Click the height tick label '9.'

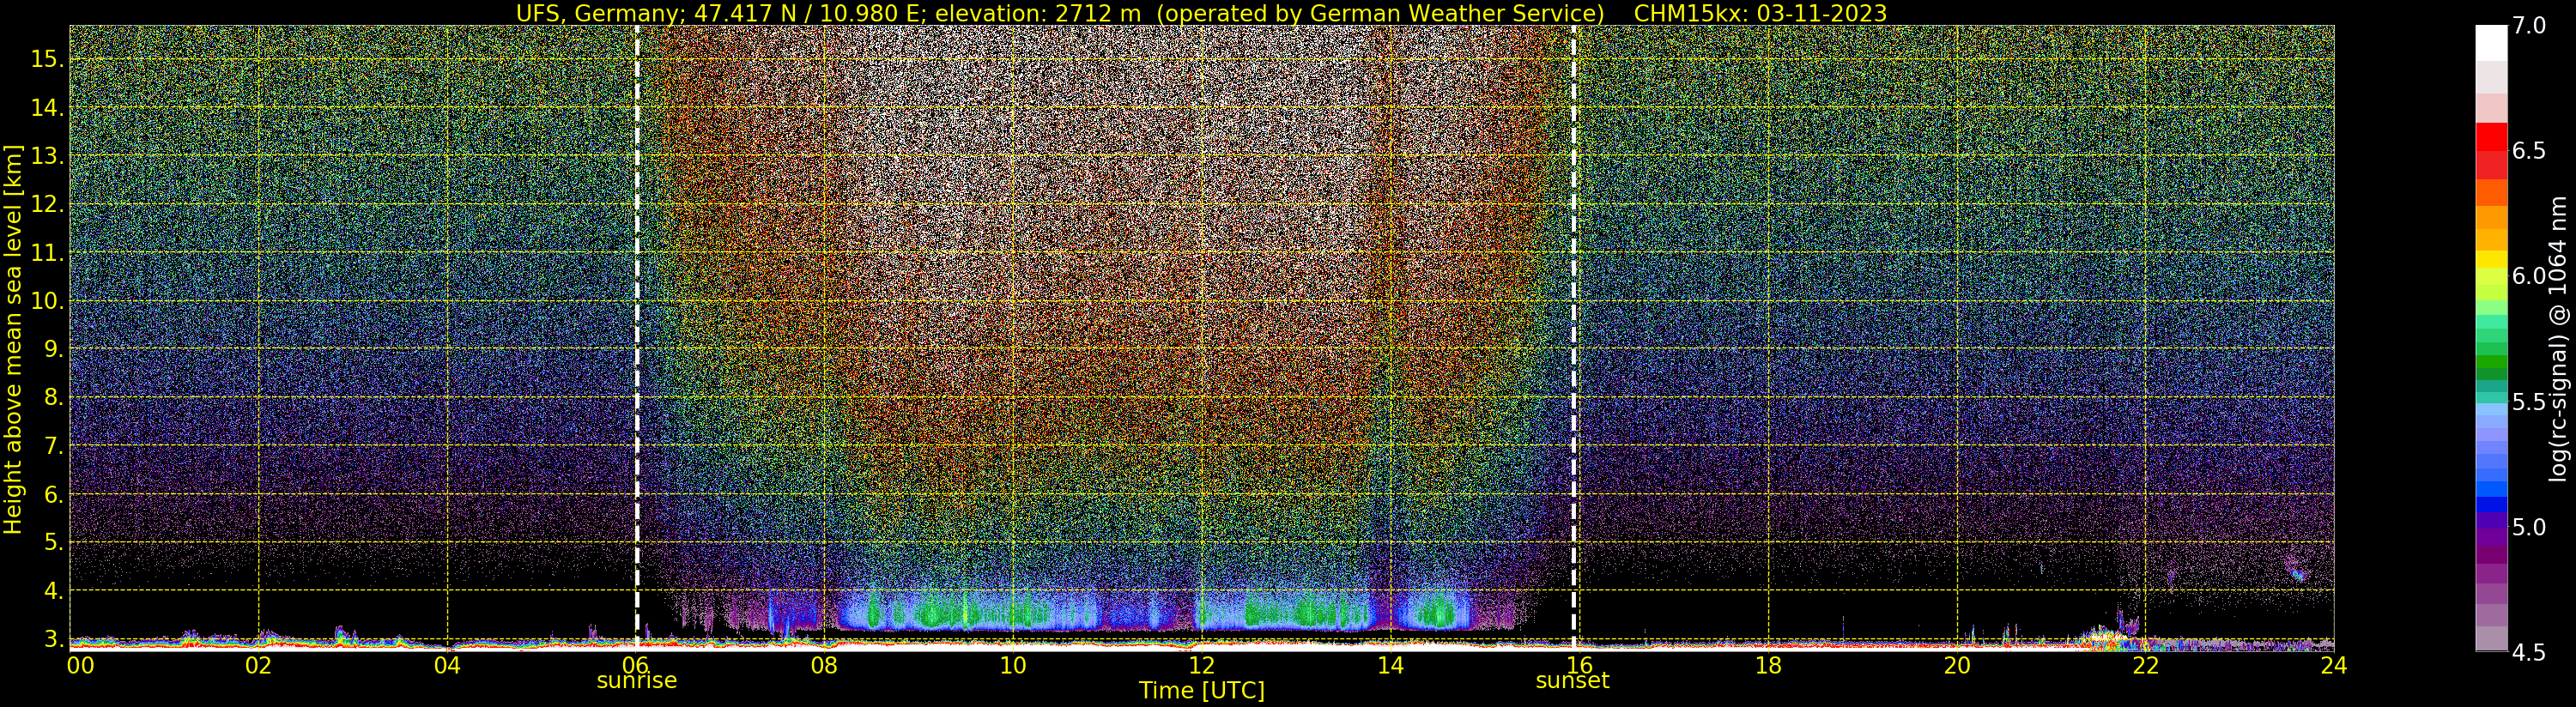click(x=54, y=349)
